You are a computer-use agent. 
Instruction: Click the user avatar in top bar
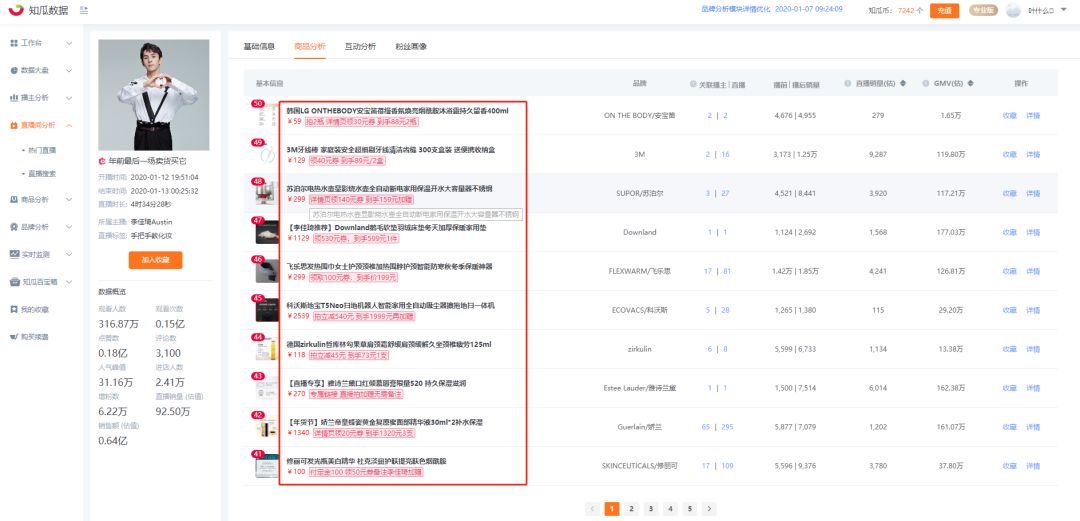point(1013,10)
